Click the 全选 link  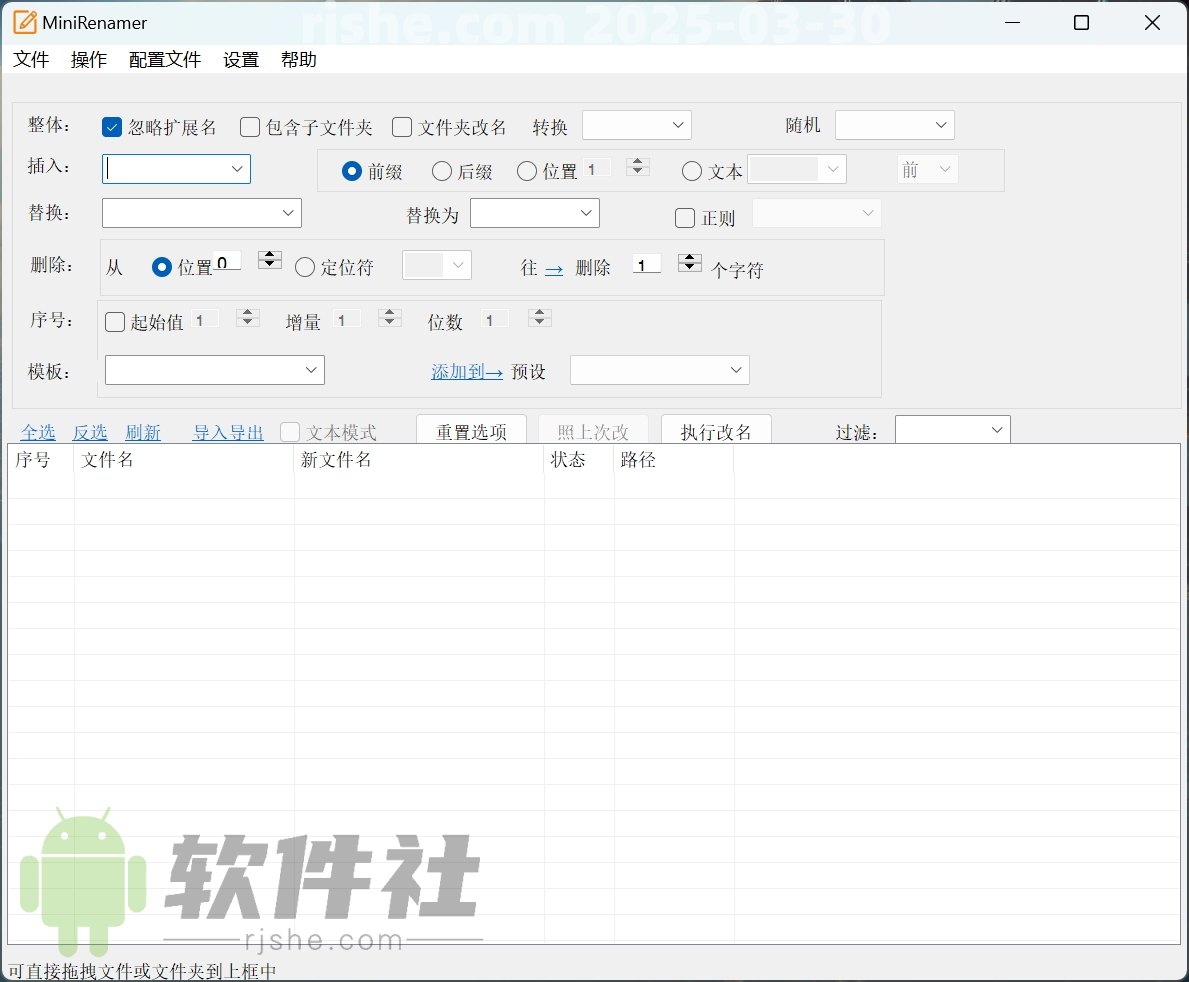coord(38,432)
